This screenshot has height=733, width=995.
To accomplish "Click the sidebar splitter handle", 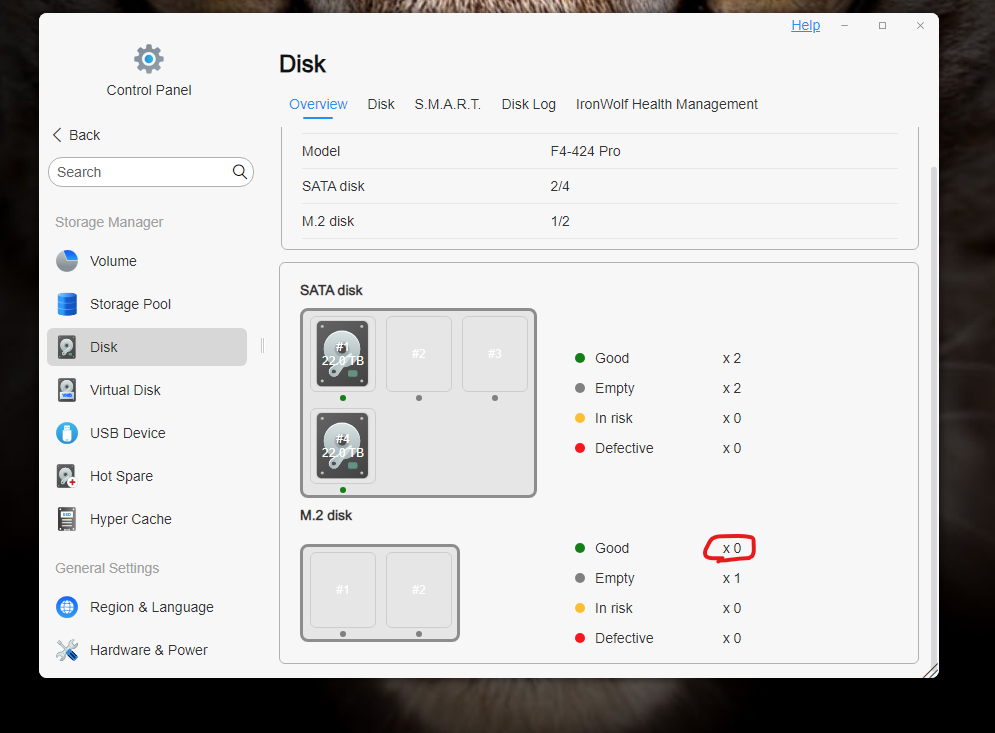I will pyautogui.click(x=262, y=345).
